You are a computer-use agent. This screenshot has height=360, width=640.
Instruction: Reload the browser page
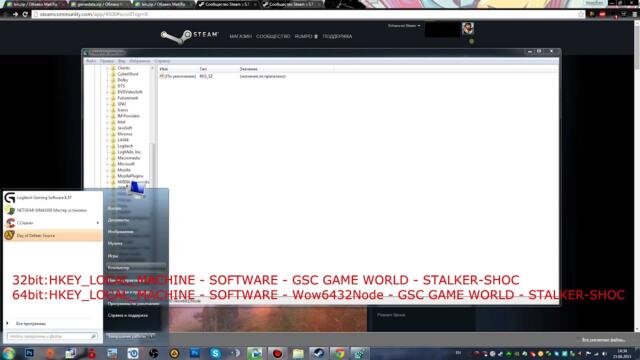25,14
